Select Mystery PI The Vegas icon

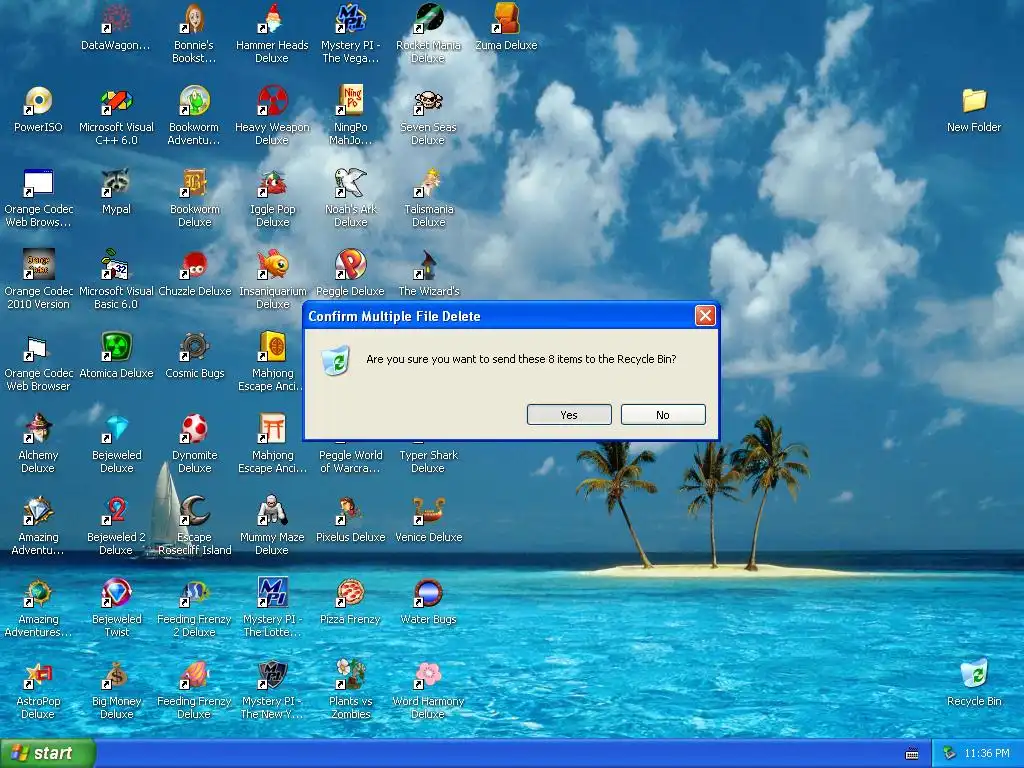click(x=351, y=34)
